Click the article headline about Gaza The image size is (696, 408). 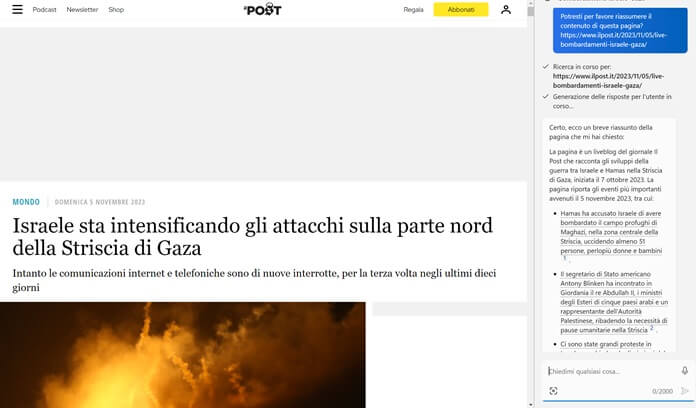tap(253, 237)
